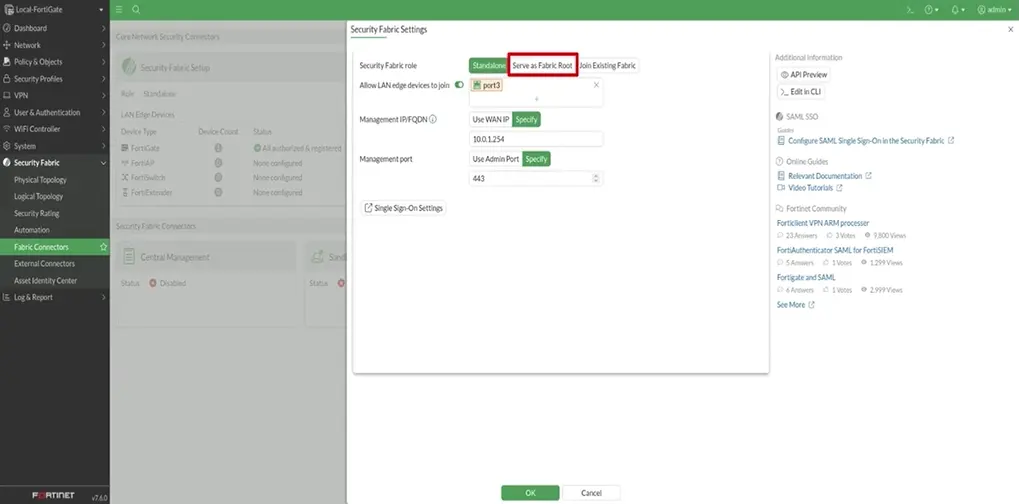The width and height of the screenshot is (1019, 504).
Task: Click the 10.0.1.254 management IP field
Action: click(536, 139)
